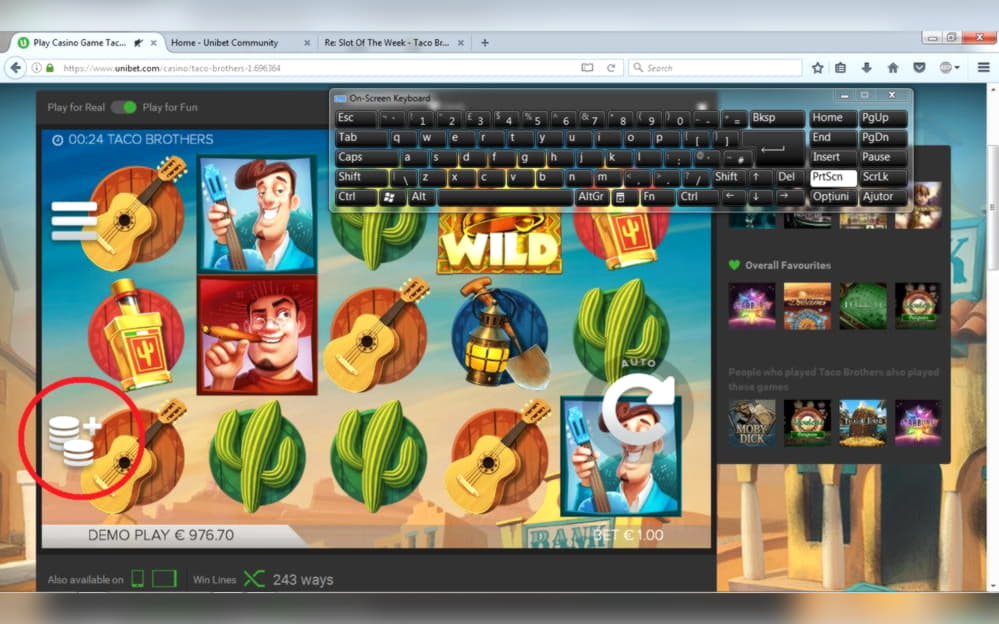This screenshot has width=999, height=624.
Task: Reload the page
Action: [x=610, y=68]
